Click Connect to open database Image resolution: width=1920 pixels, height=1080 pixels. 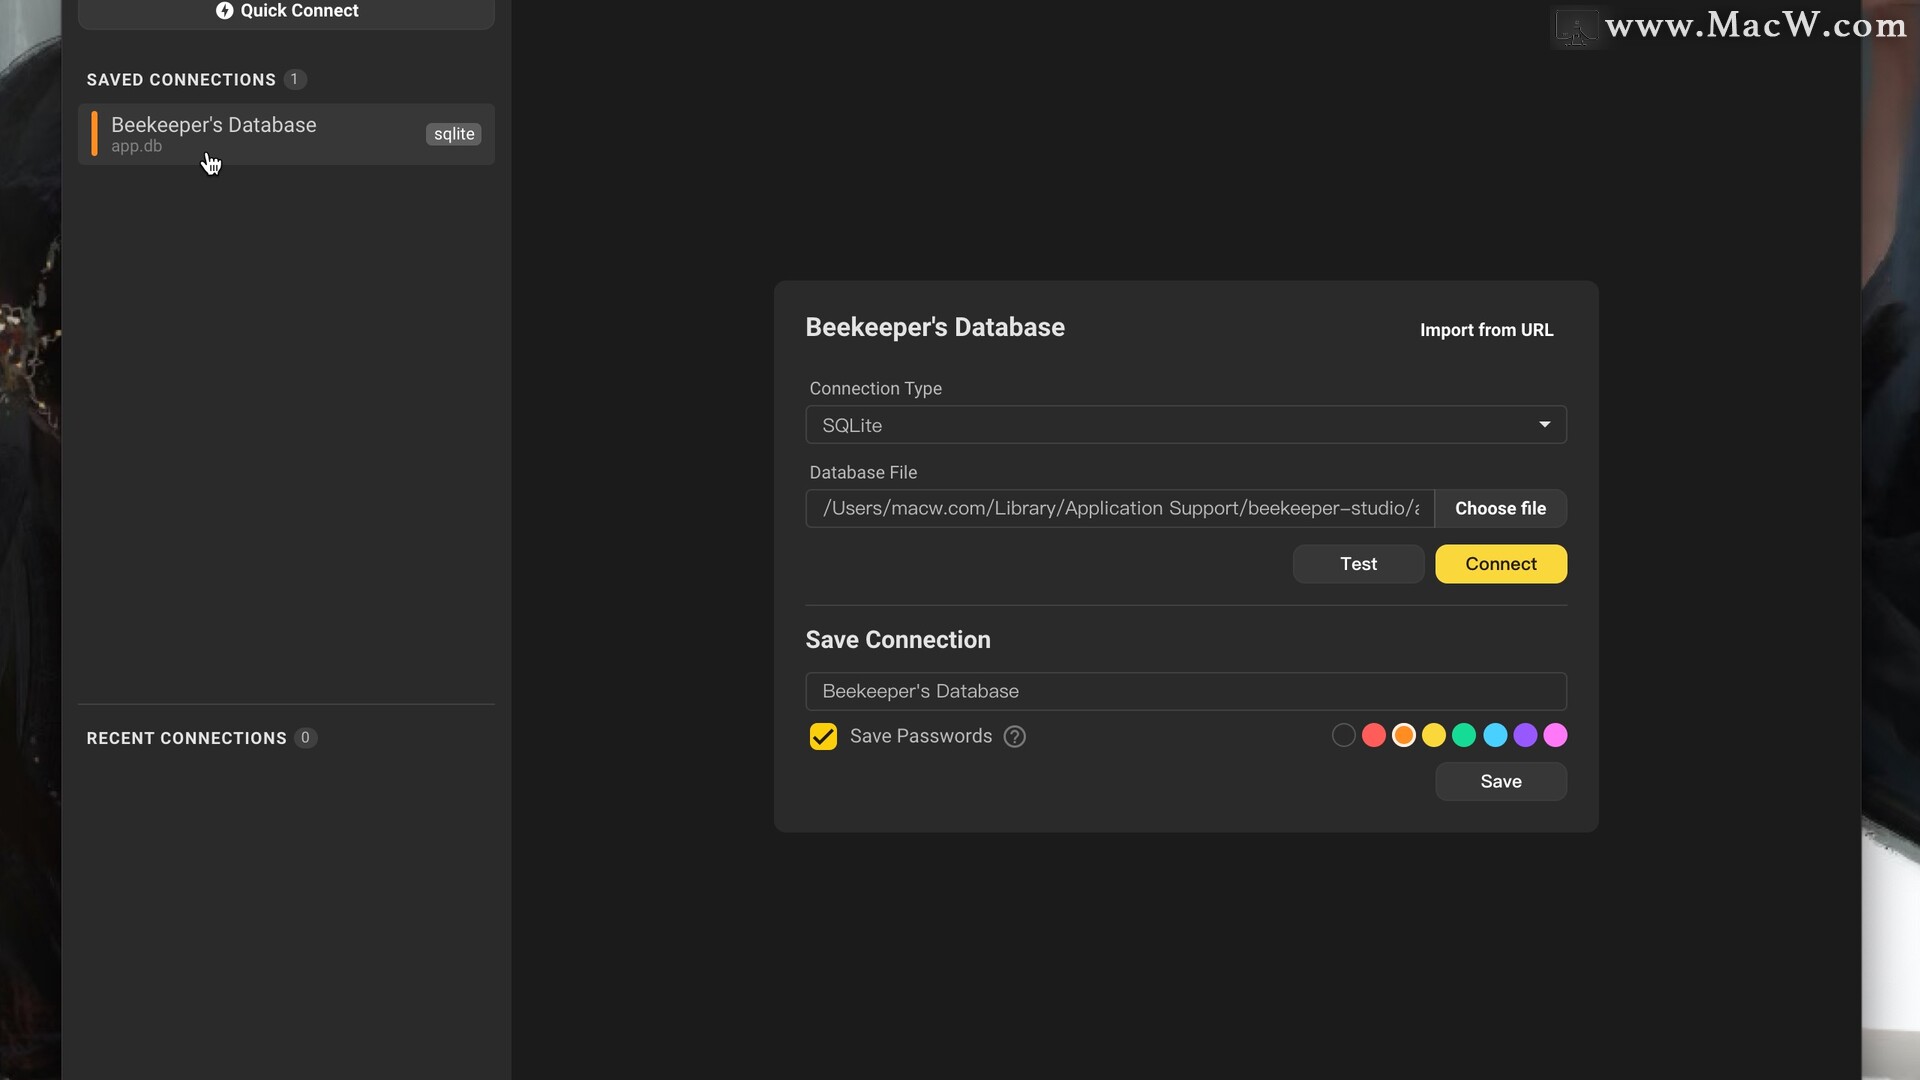[1501, 564]
